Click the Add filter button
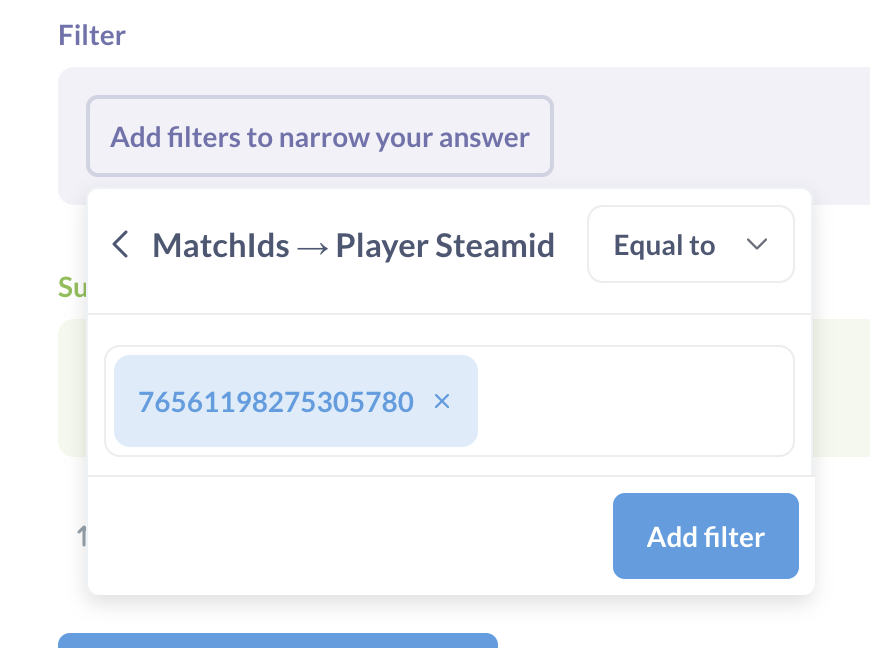870x648 pixels. click(705, 536)
